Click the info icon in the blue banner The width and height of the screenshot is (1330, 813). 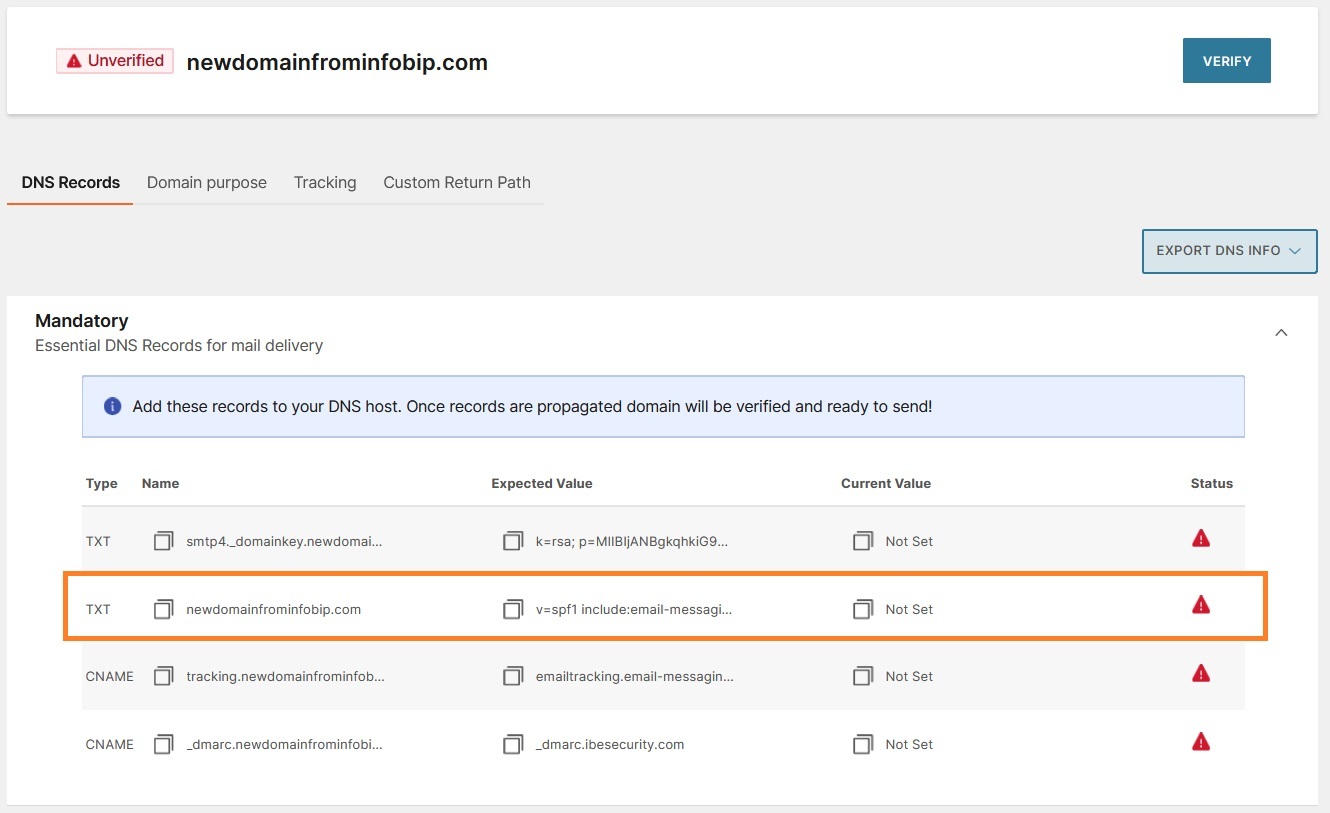[113, 407]
